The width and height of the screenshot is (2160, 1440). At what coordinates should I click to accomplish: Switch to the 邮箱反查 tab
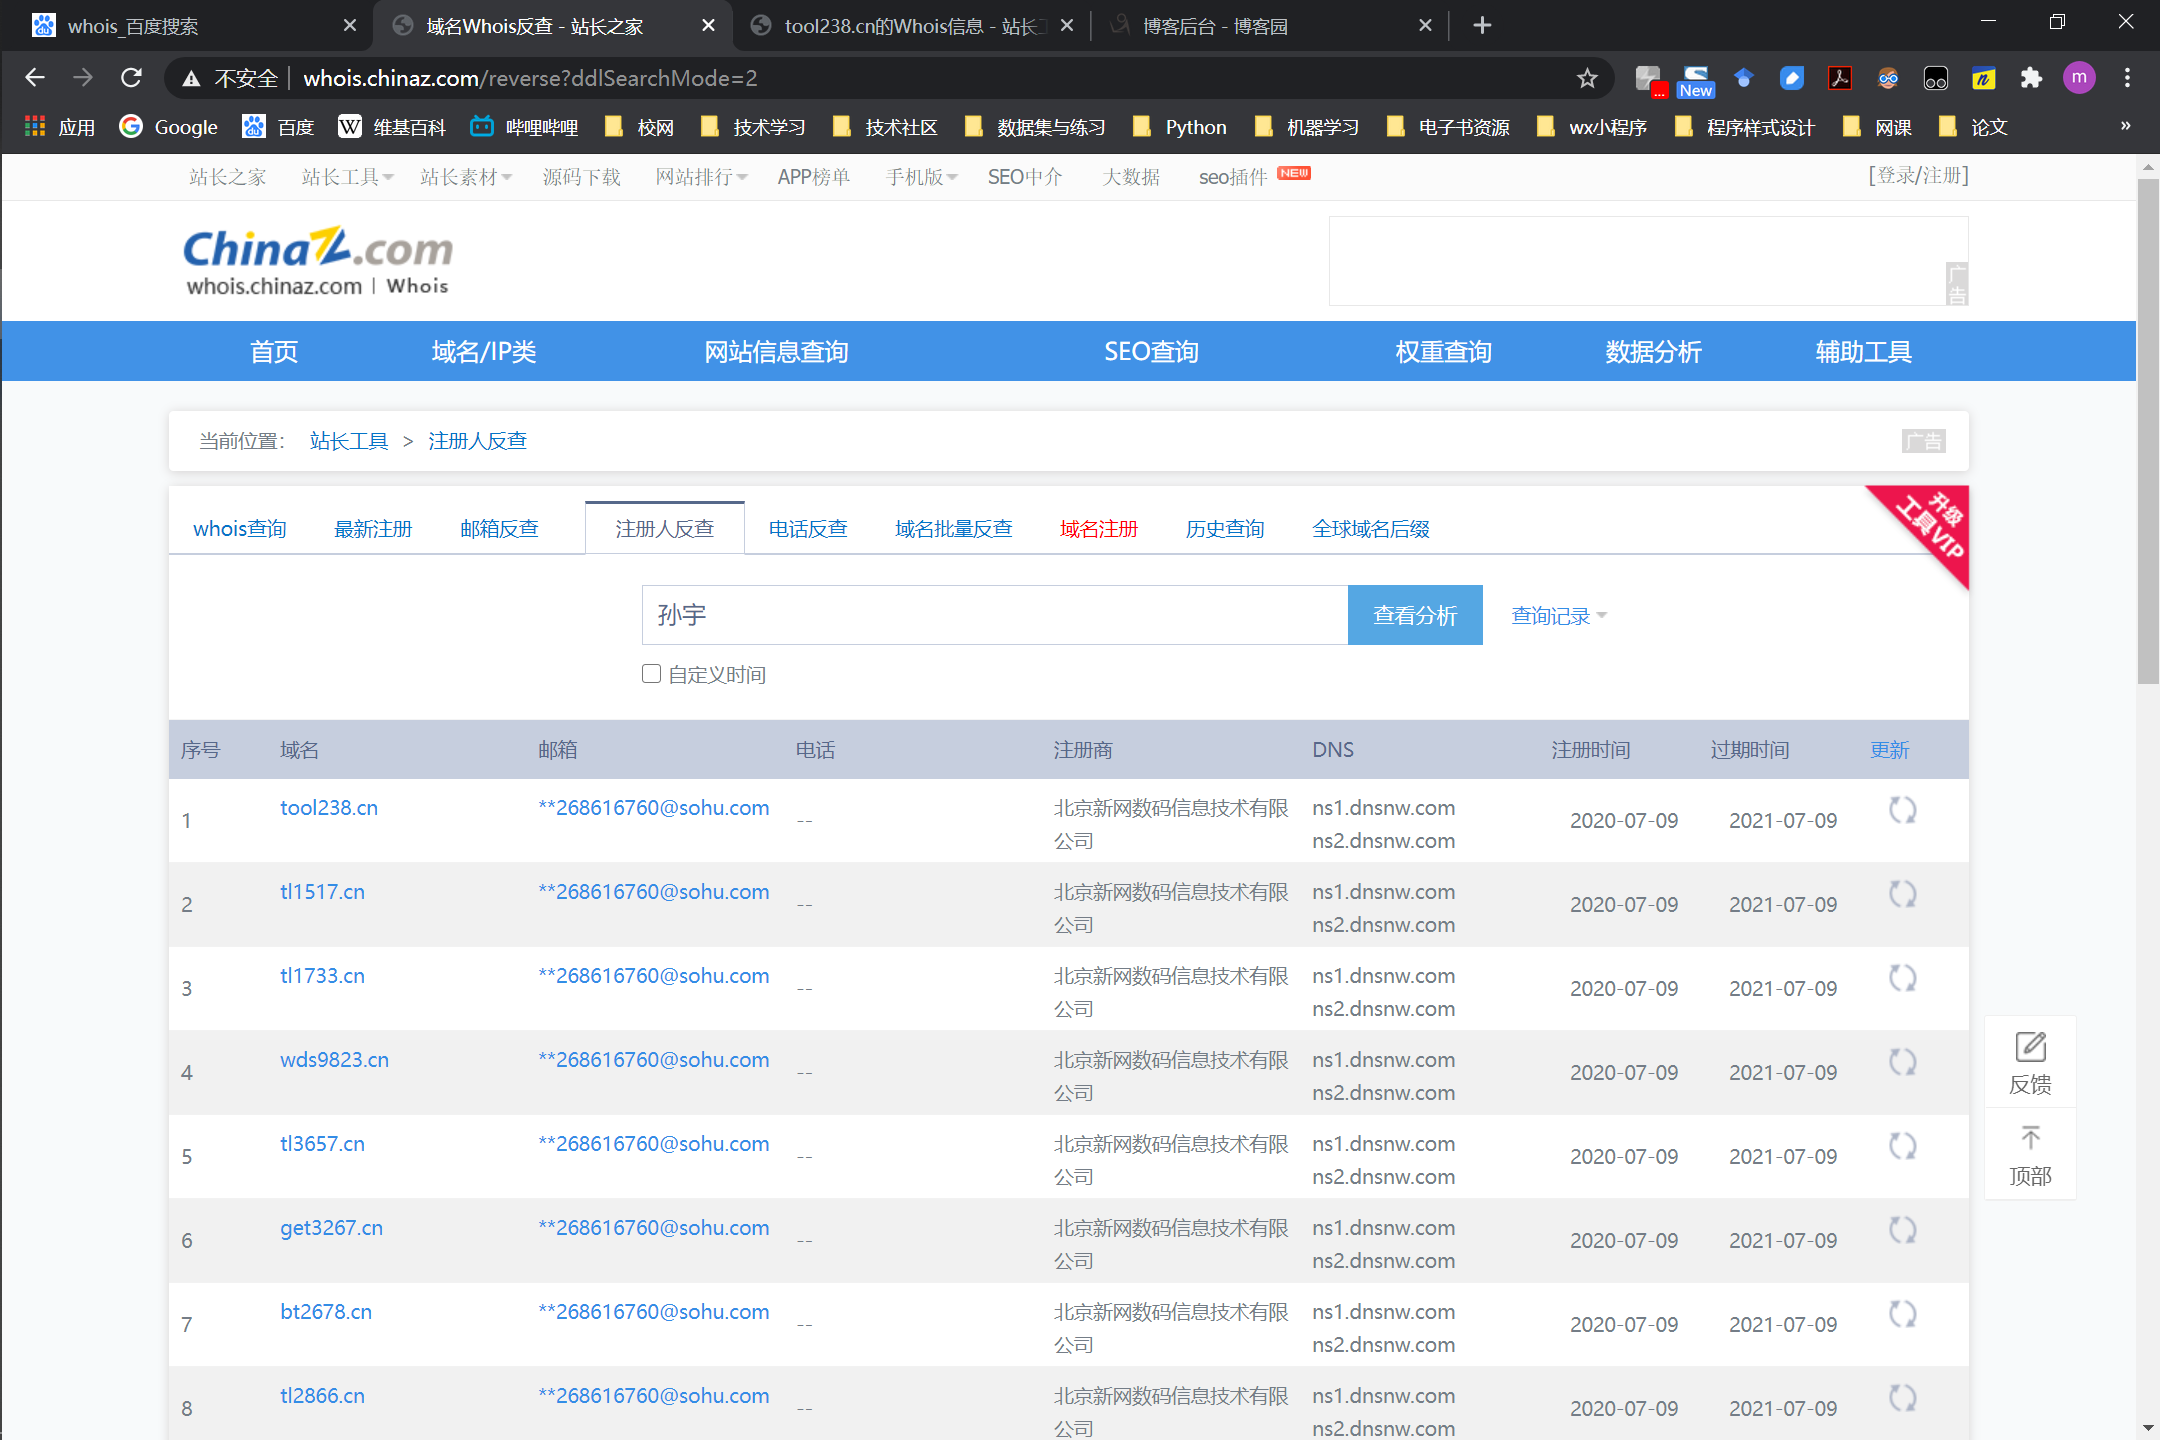499,529
